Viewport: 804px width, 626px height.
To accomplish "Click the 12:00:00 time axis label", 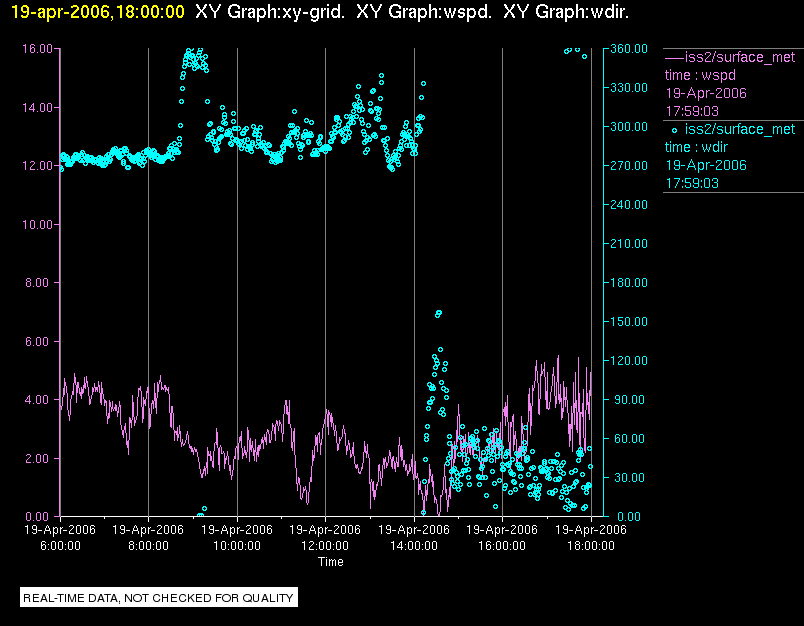I will coord(325,546).
